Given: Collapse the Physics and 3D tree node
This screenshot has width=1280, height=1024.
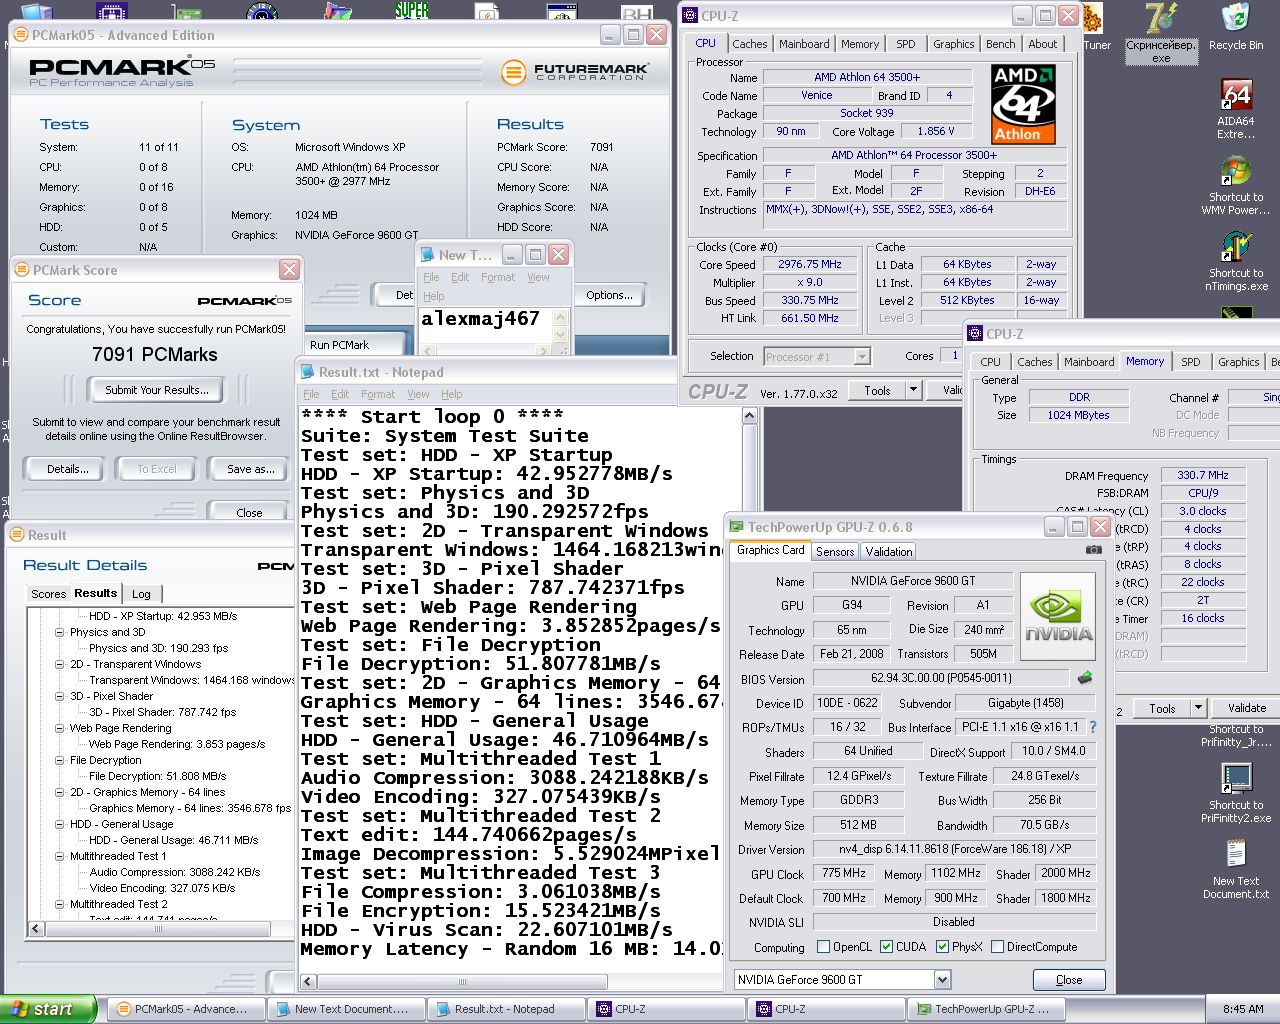Looking at the screenshot, I should point(60,632).
